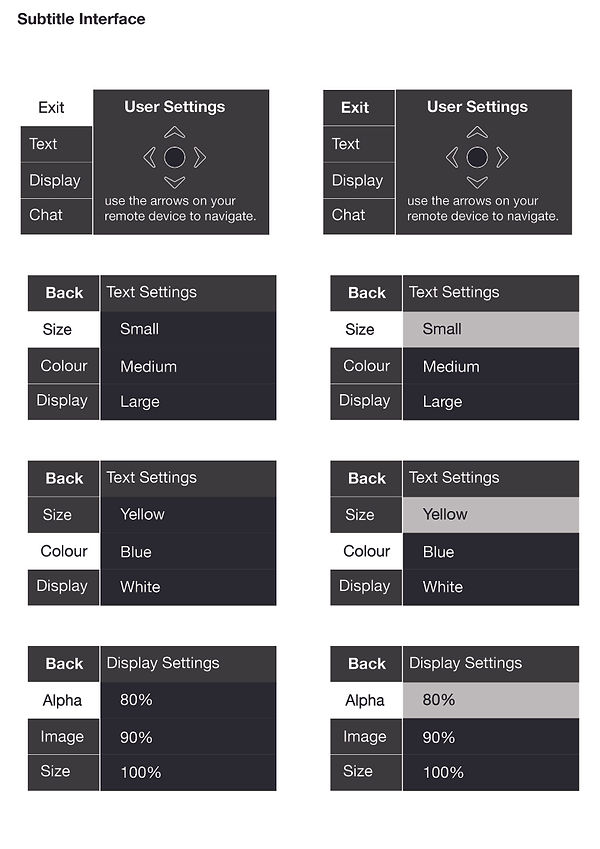Screen dimensions: 600x849
Task: Click Back in panel with grey-highlighted 80%
Action: point(366,663)
